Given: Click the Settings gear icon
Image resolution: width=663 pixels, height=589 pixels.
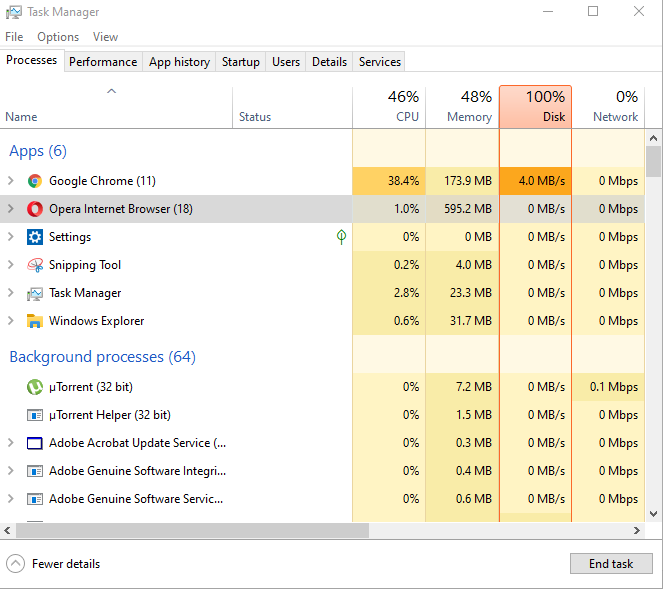Looking at the screenshot, I should (x=35, y=237).
